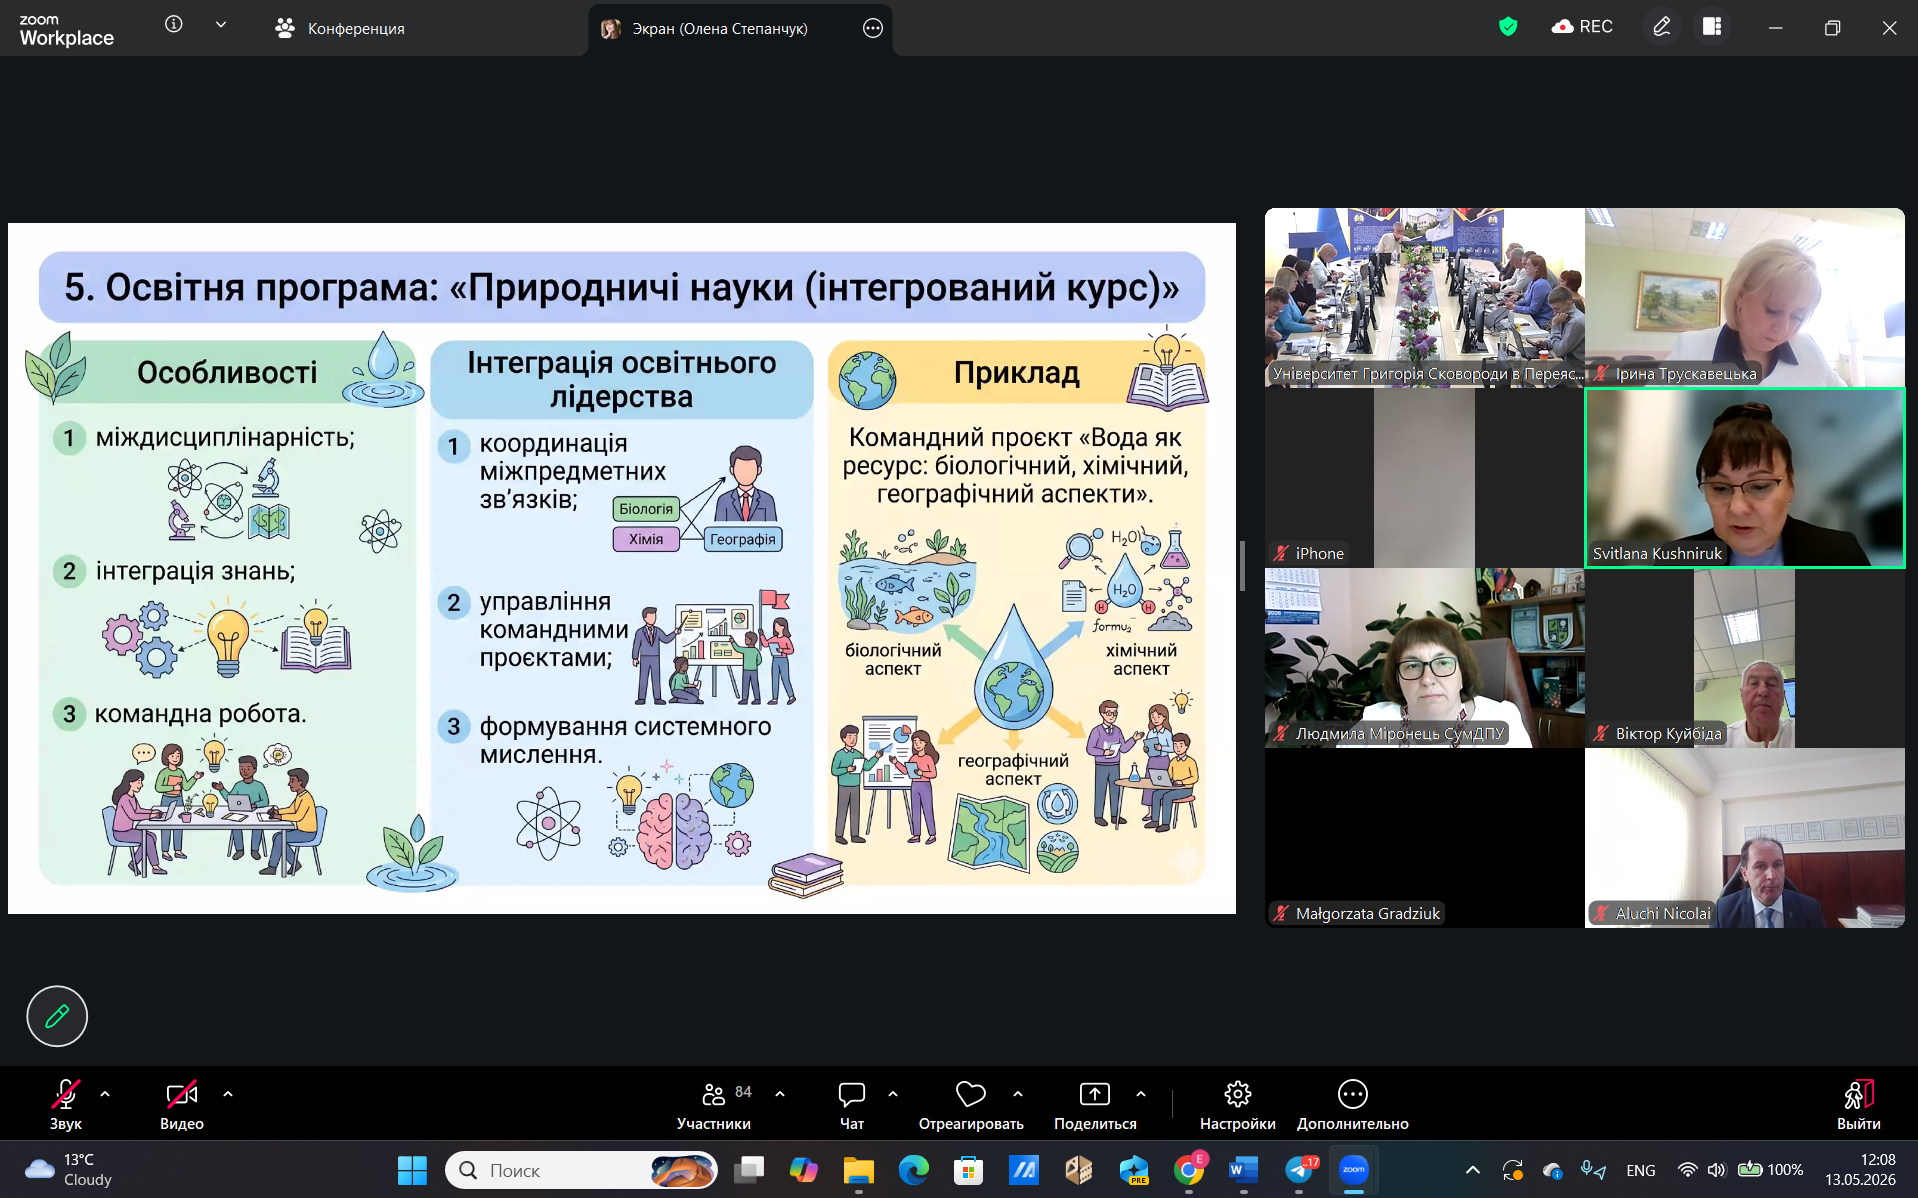This screenshot has height=1198, width=1918.
Task: Click the taskbar Поиск search field
Action: (x=581, y=1170)
